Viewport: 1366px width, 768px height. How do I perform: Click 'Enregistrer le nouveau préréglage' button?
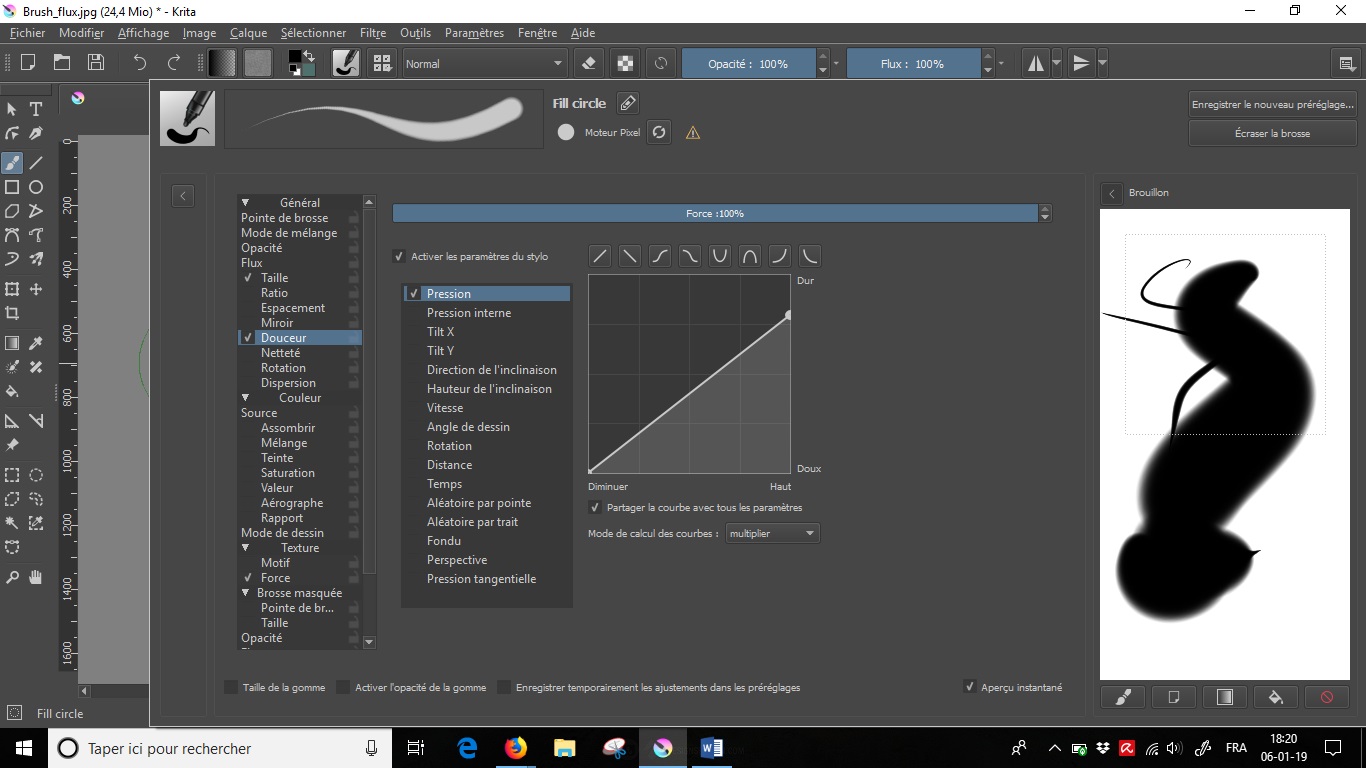(1272, 104)
